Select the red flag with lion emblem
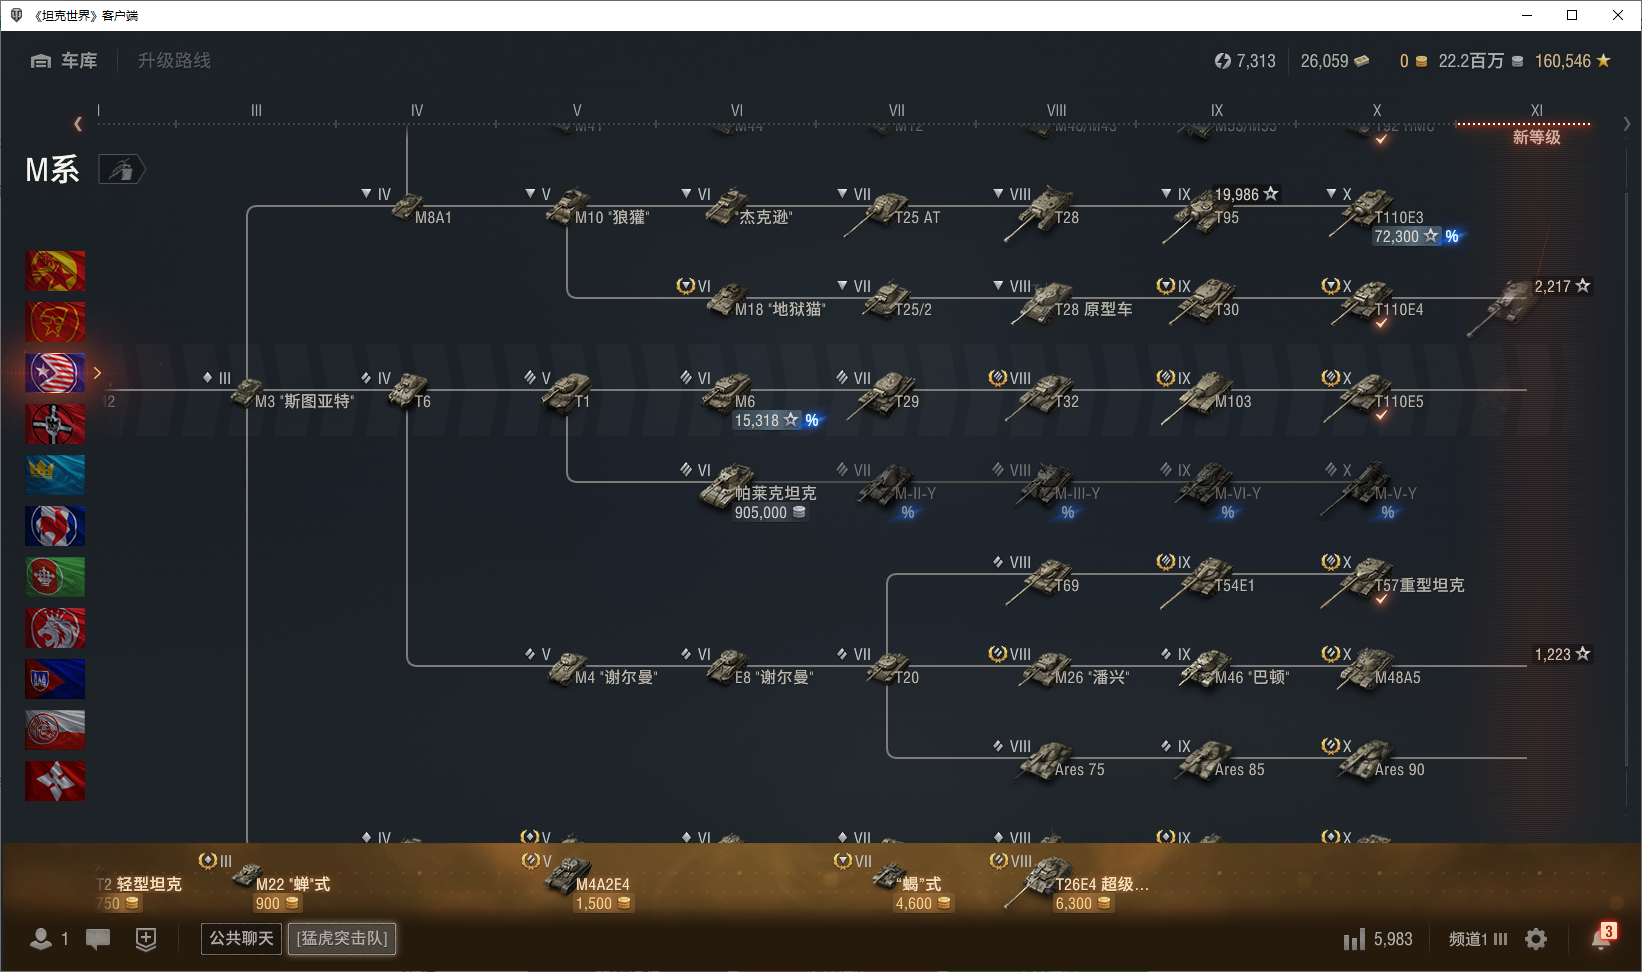Image resolution: width=1642 pixels, height=972 pixels. [55, 628]
